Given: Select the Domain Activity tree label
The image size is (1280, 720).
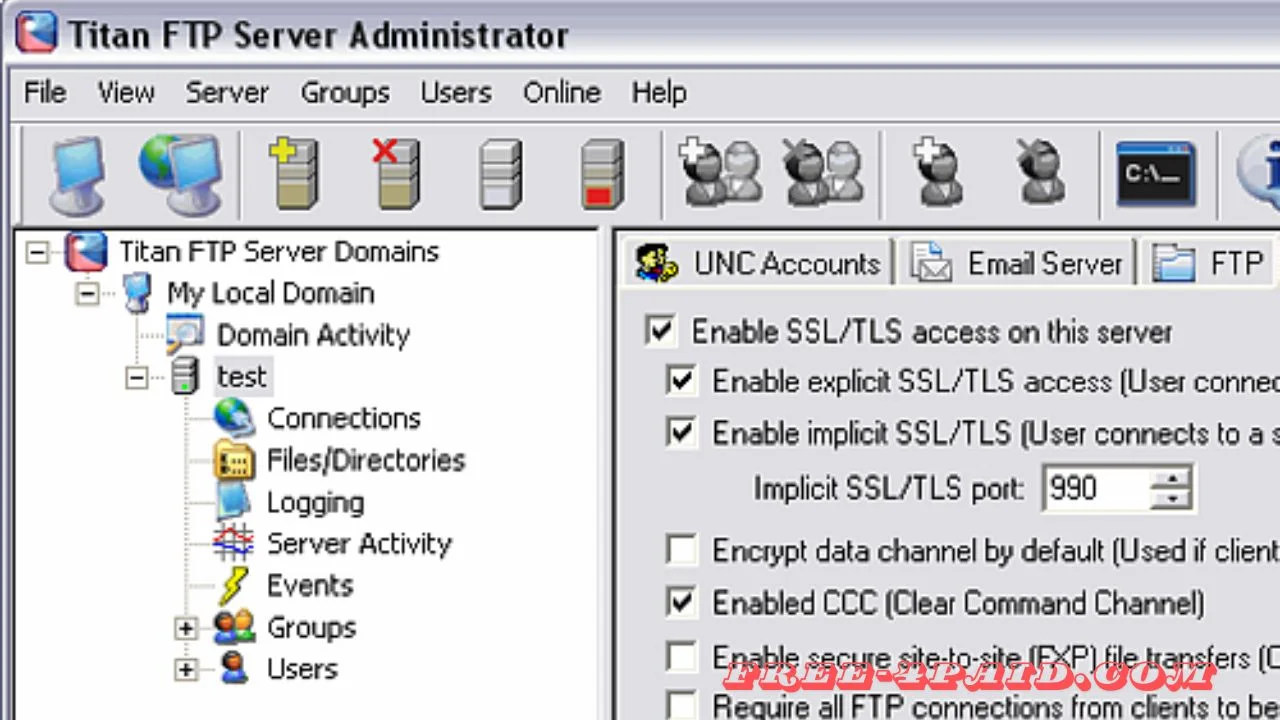Looking at the screenshot, I should pos(314,335).
